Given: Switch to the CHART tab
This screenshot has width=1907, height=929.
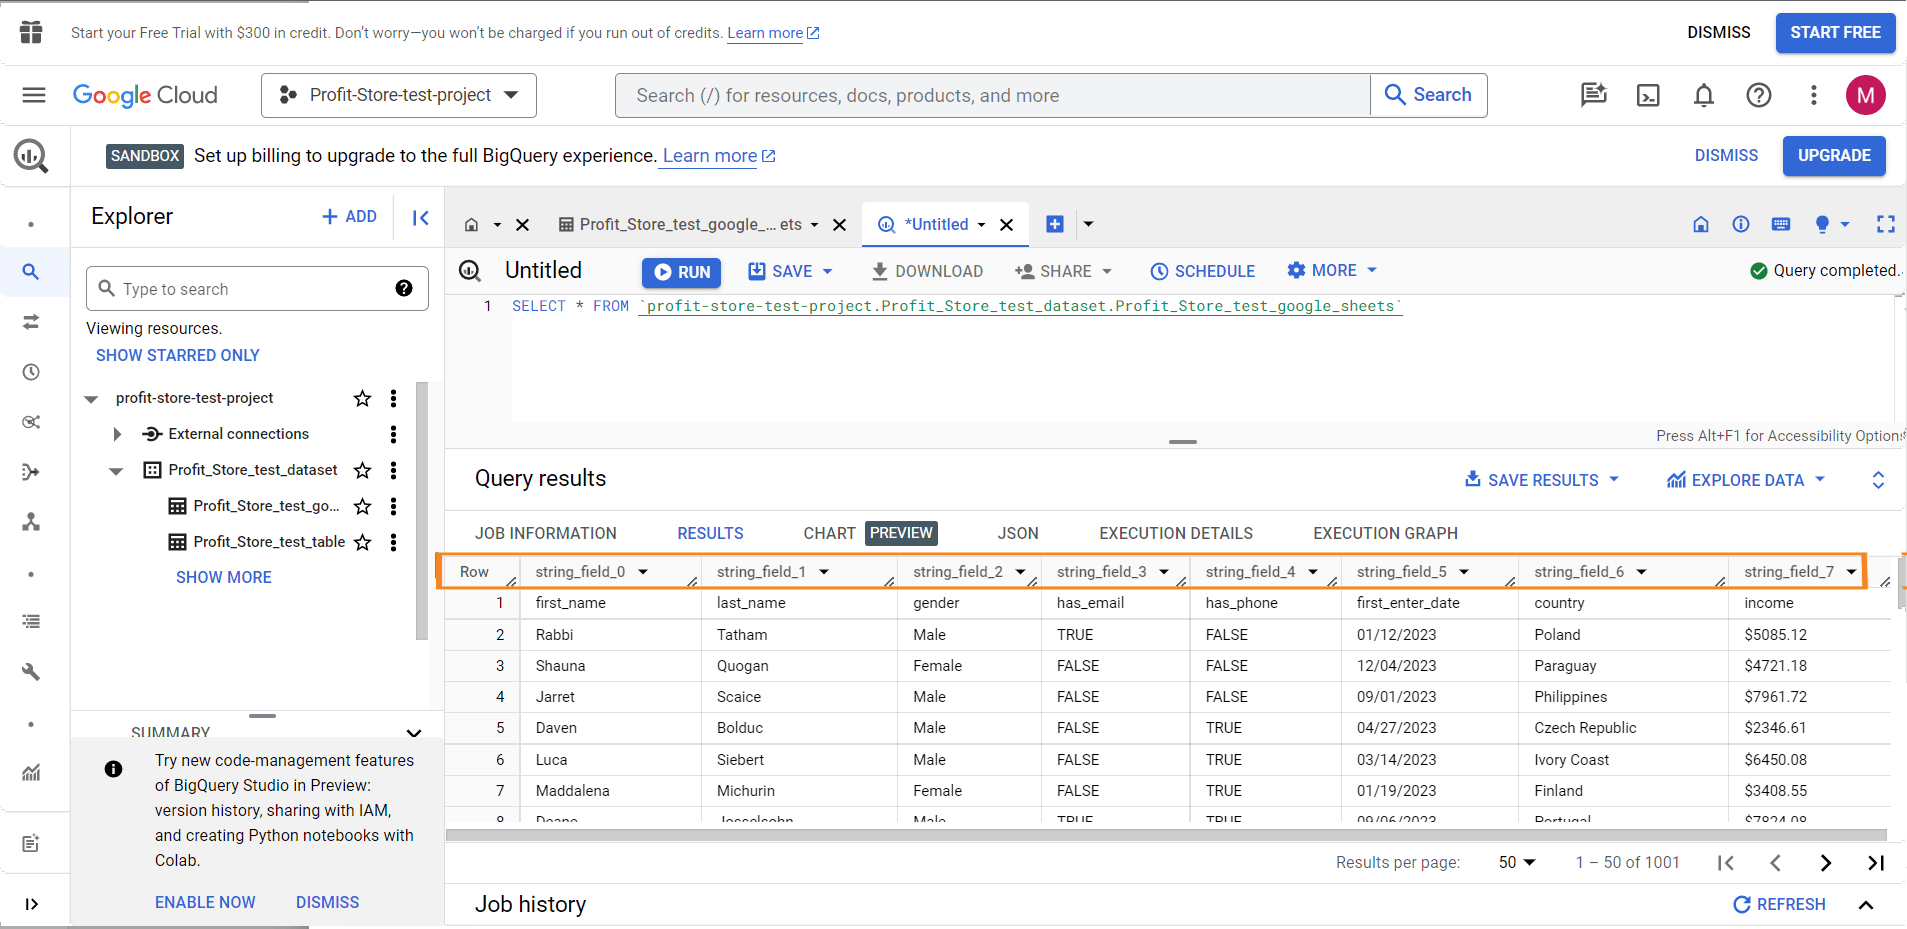Looking at the screenshot, I should pyautogui.click(x=829, y=533).
